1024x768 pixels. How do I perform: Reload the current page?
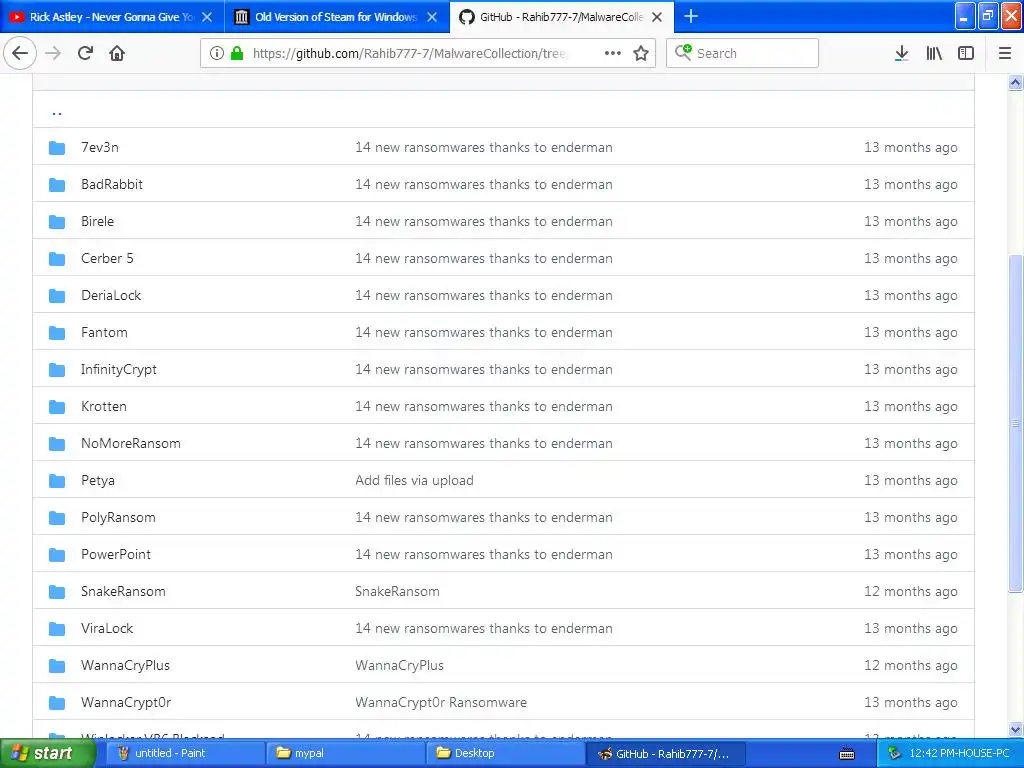tap(86, 53)
